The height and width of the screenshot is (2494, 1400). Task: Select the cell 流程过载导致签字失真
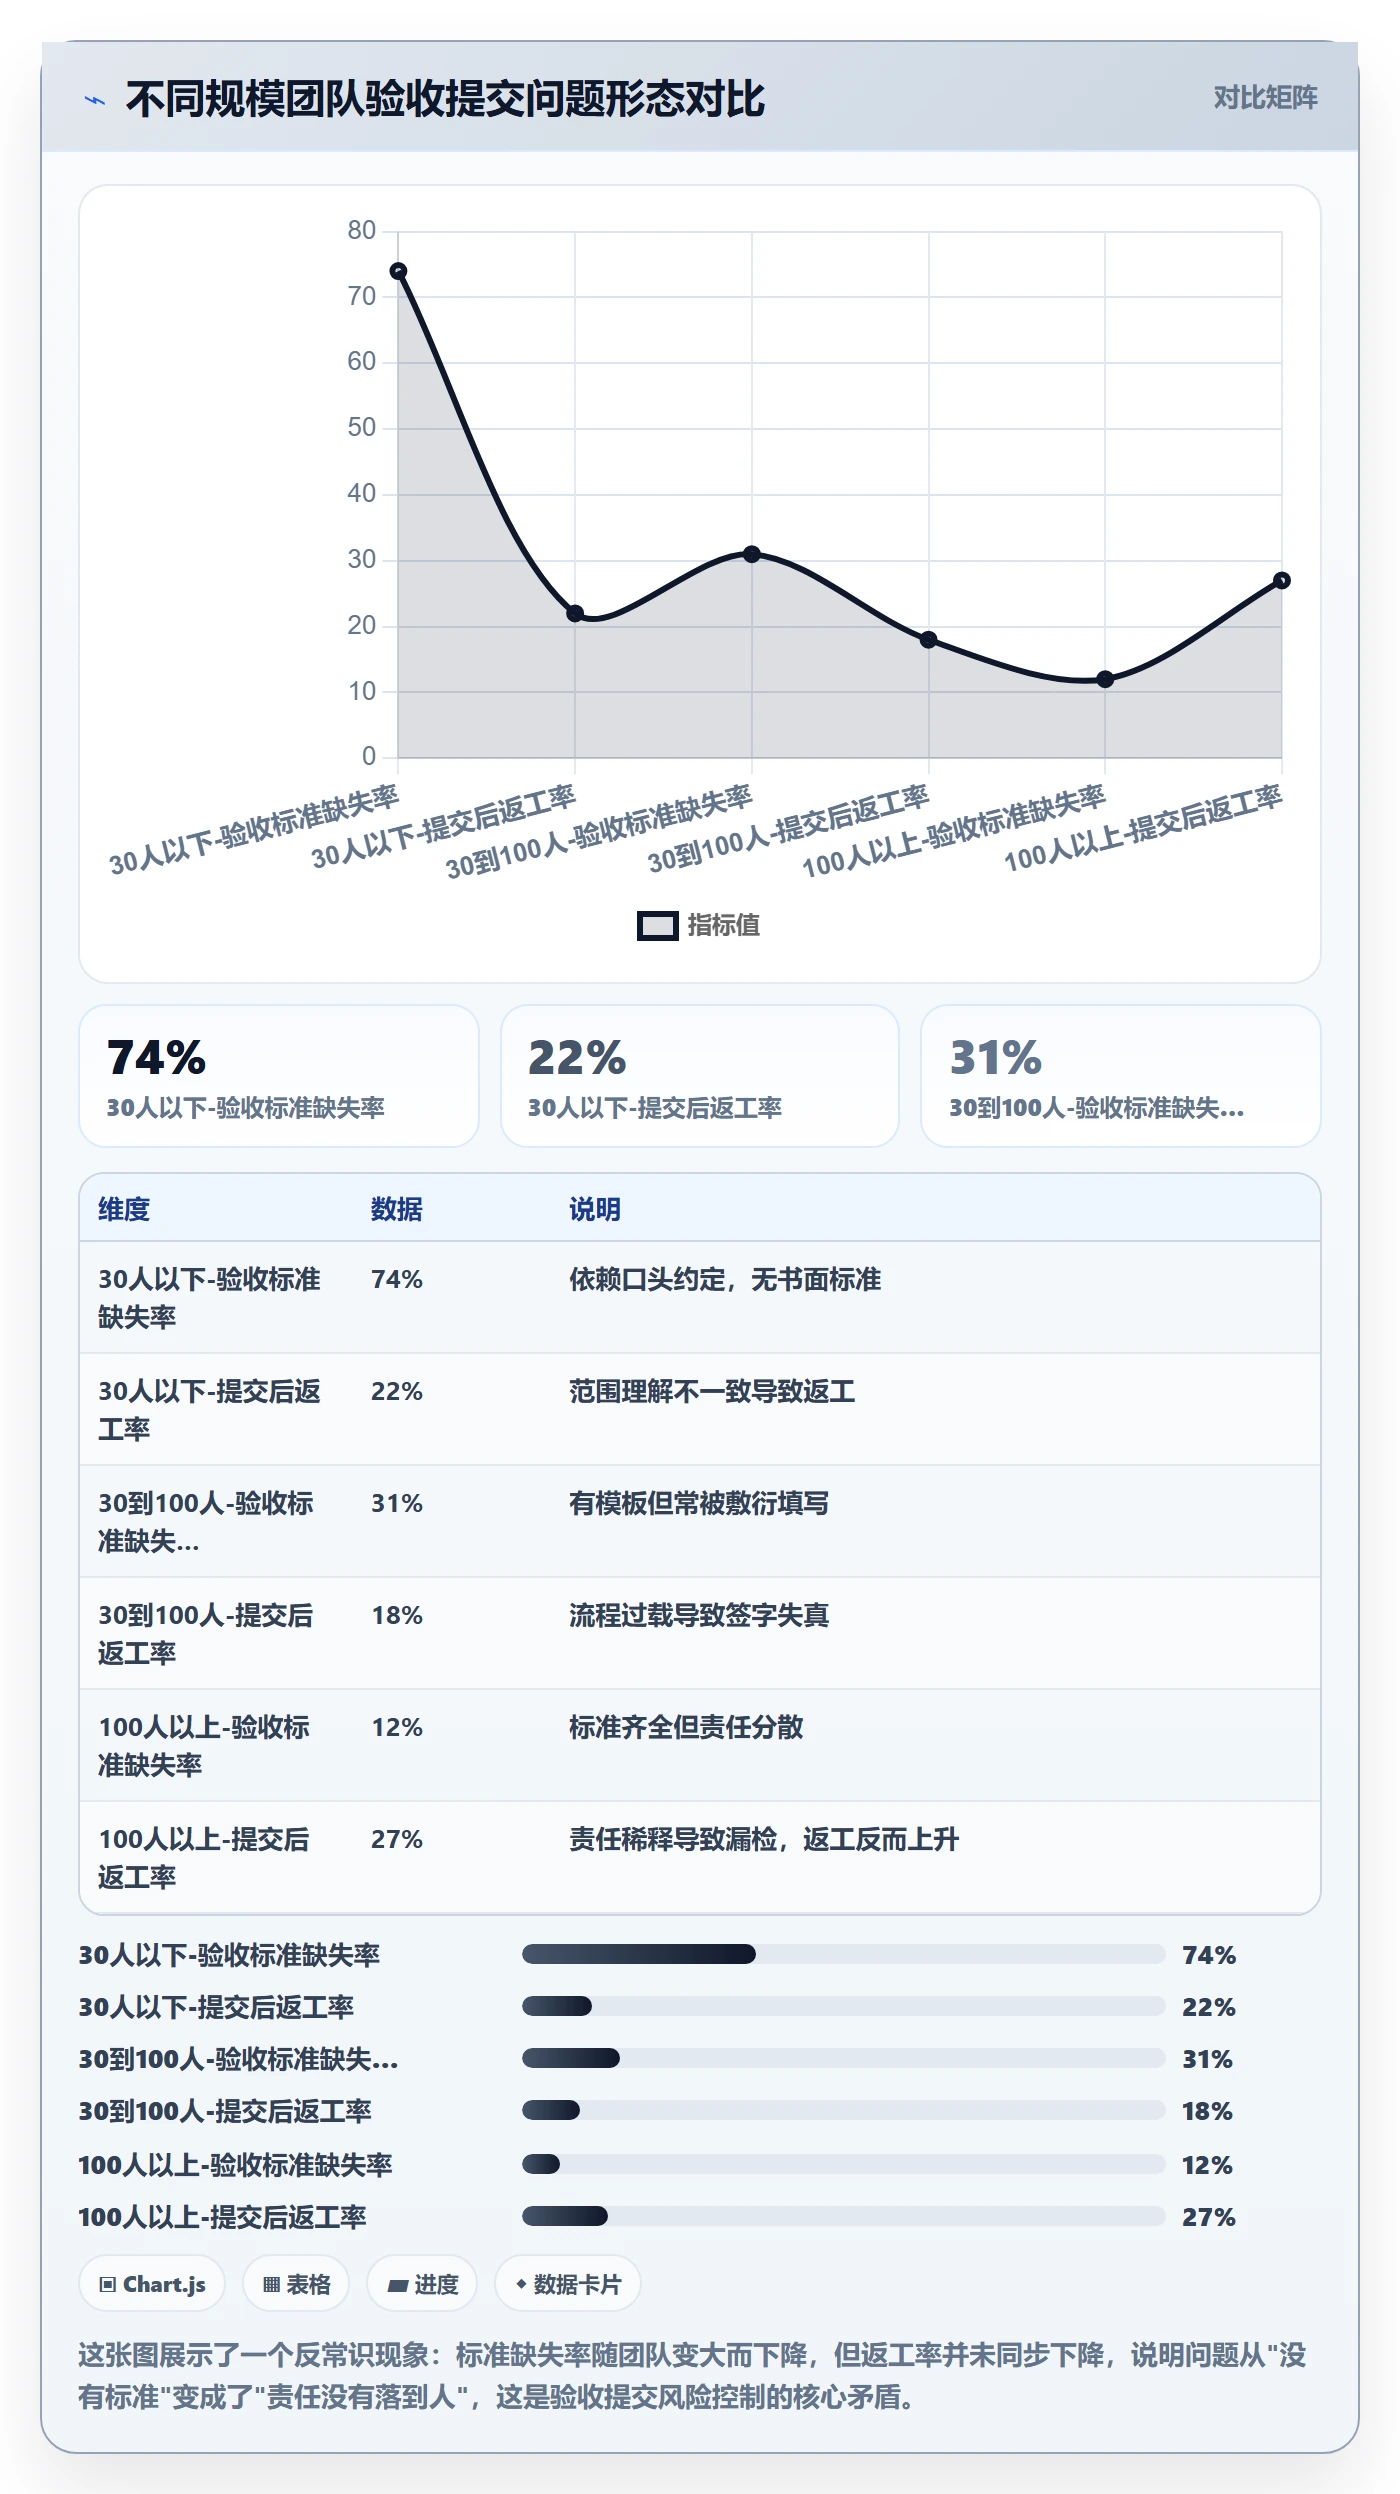point(699,1615)
